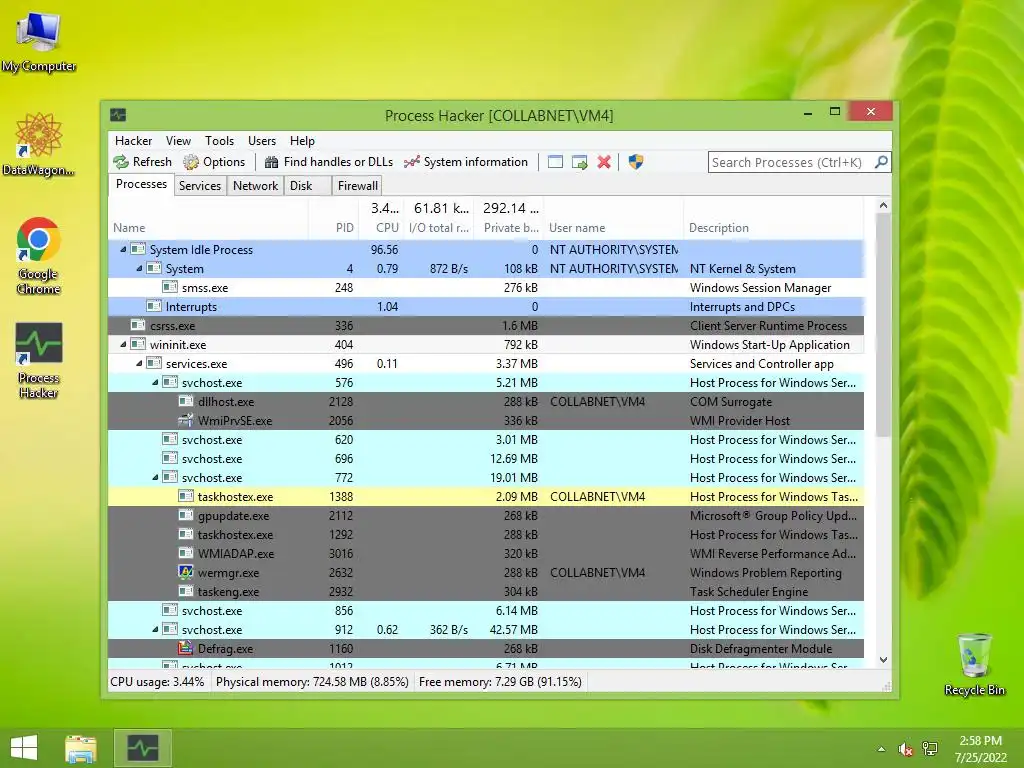The height and width of the screenshot is (768, 1024).
Task: Open the Users menu
Action: [262, 140]
